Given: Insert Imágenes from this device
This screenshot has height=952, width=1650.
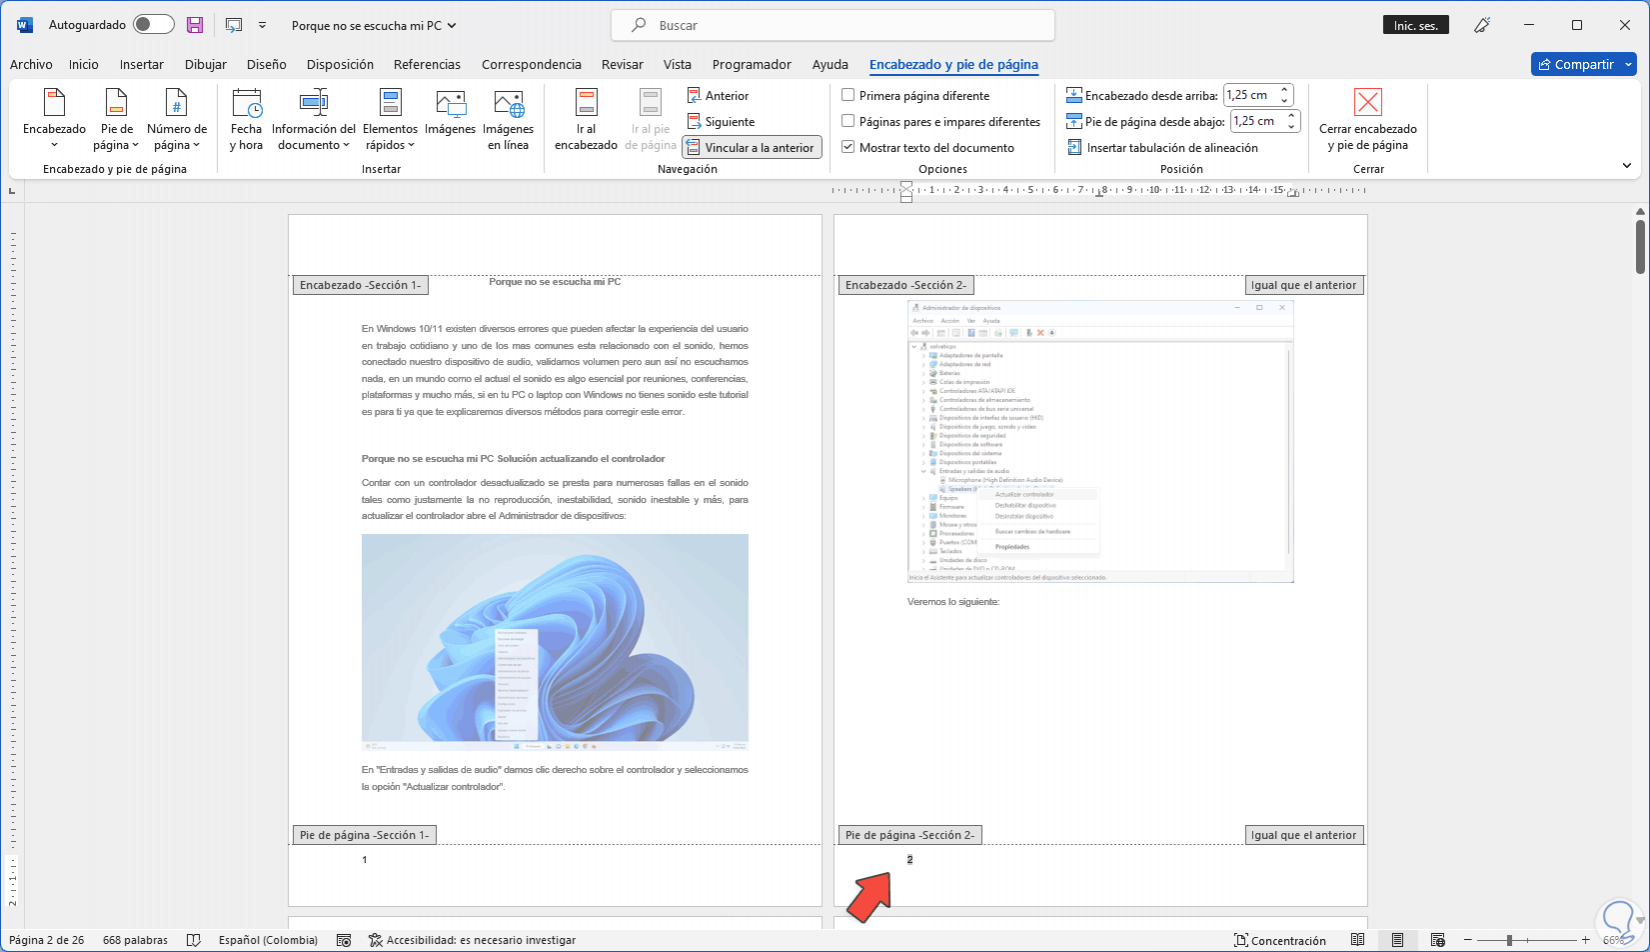Looking at the screenshot, I should coord(450,112).
